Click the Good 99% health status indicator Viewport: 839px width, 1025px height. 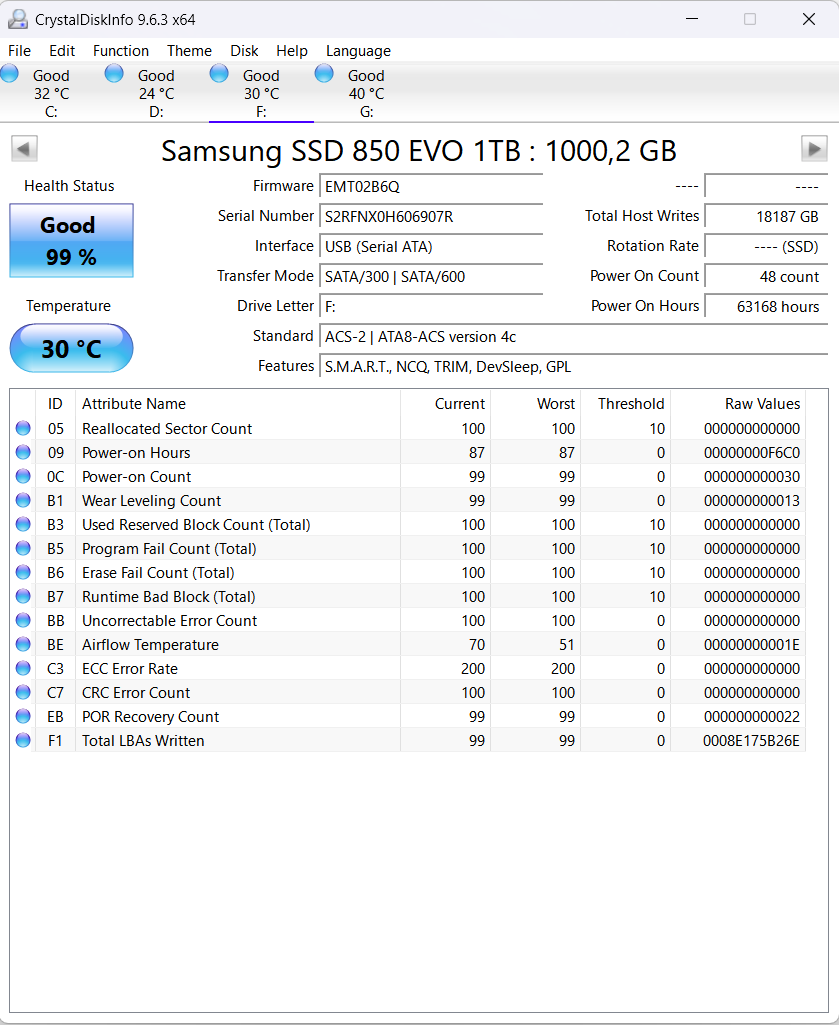(x=70, y=240)
